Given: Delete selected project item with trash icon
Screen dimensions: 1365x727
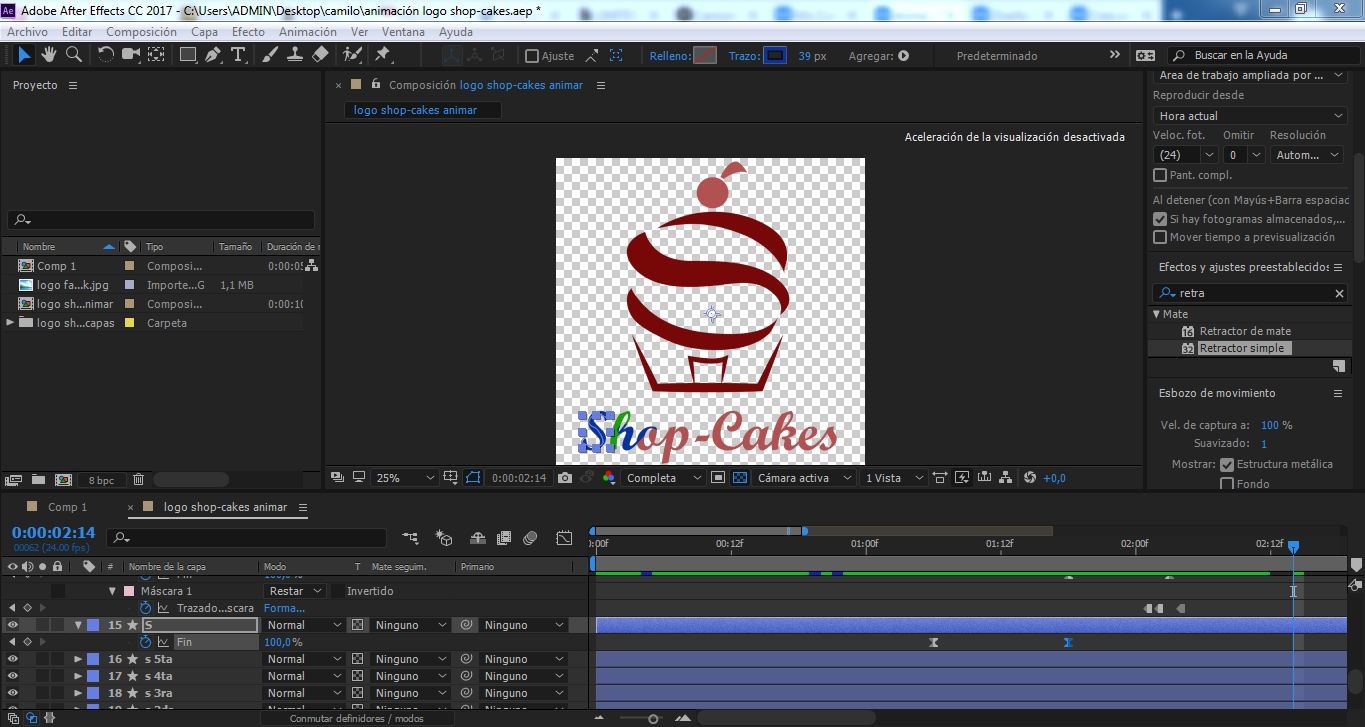Looking at the screenshot, I should pyautogui.click(x=139, y=480).
